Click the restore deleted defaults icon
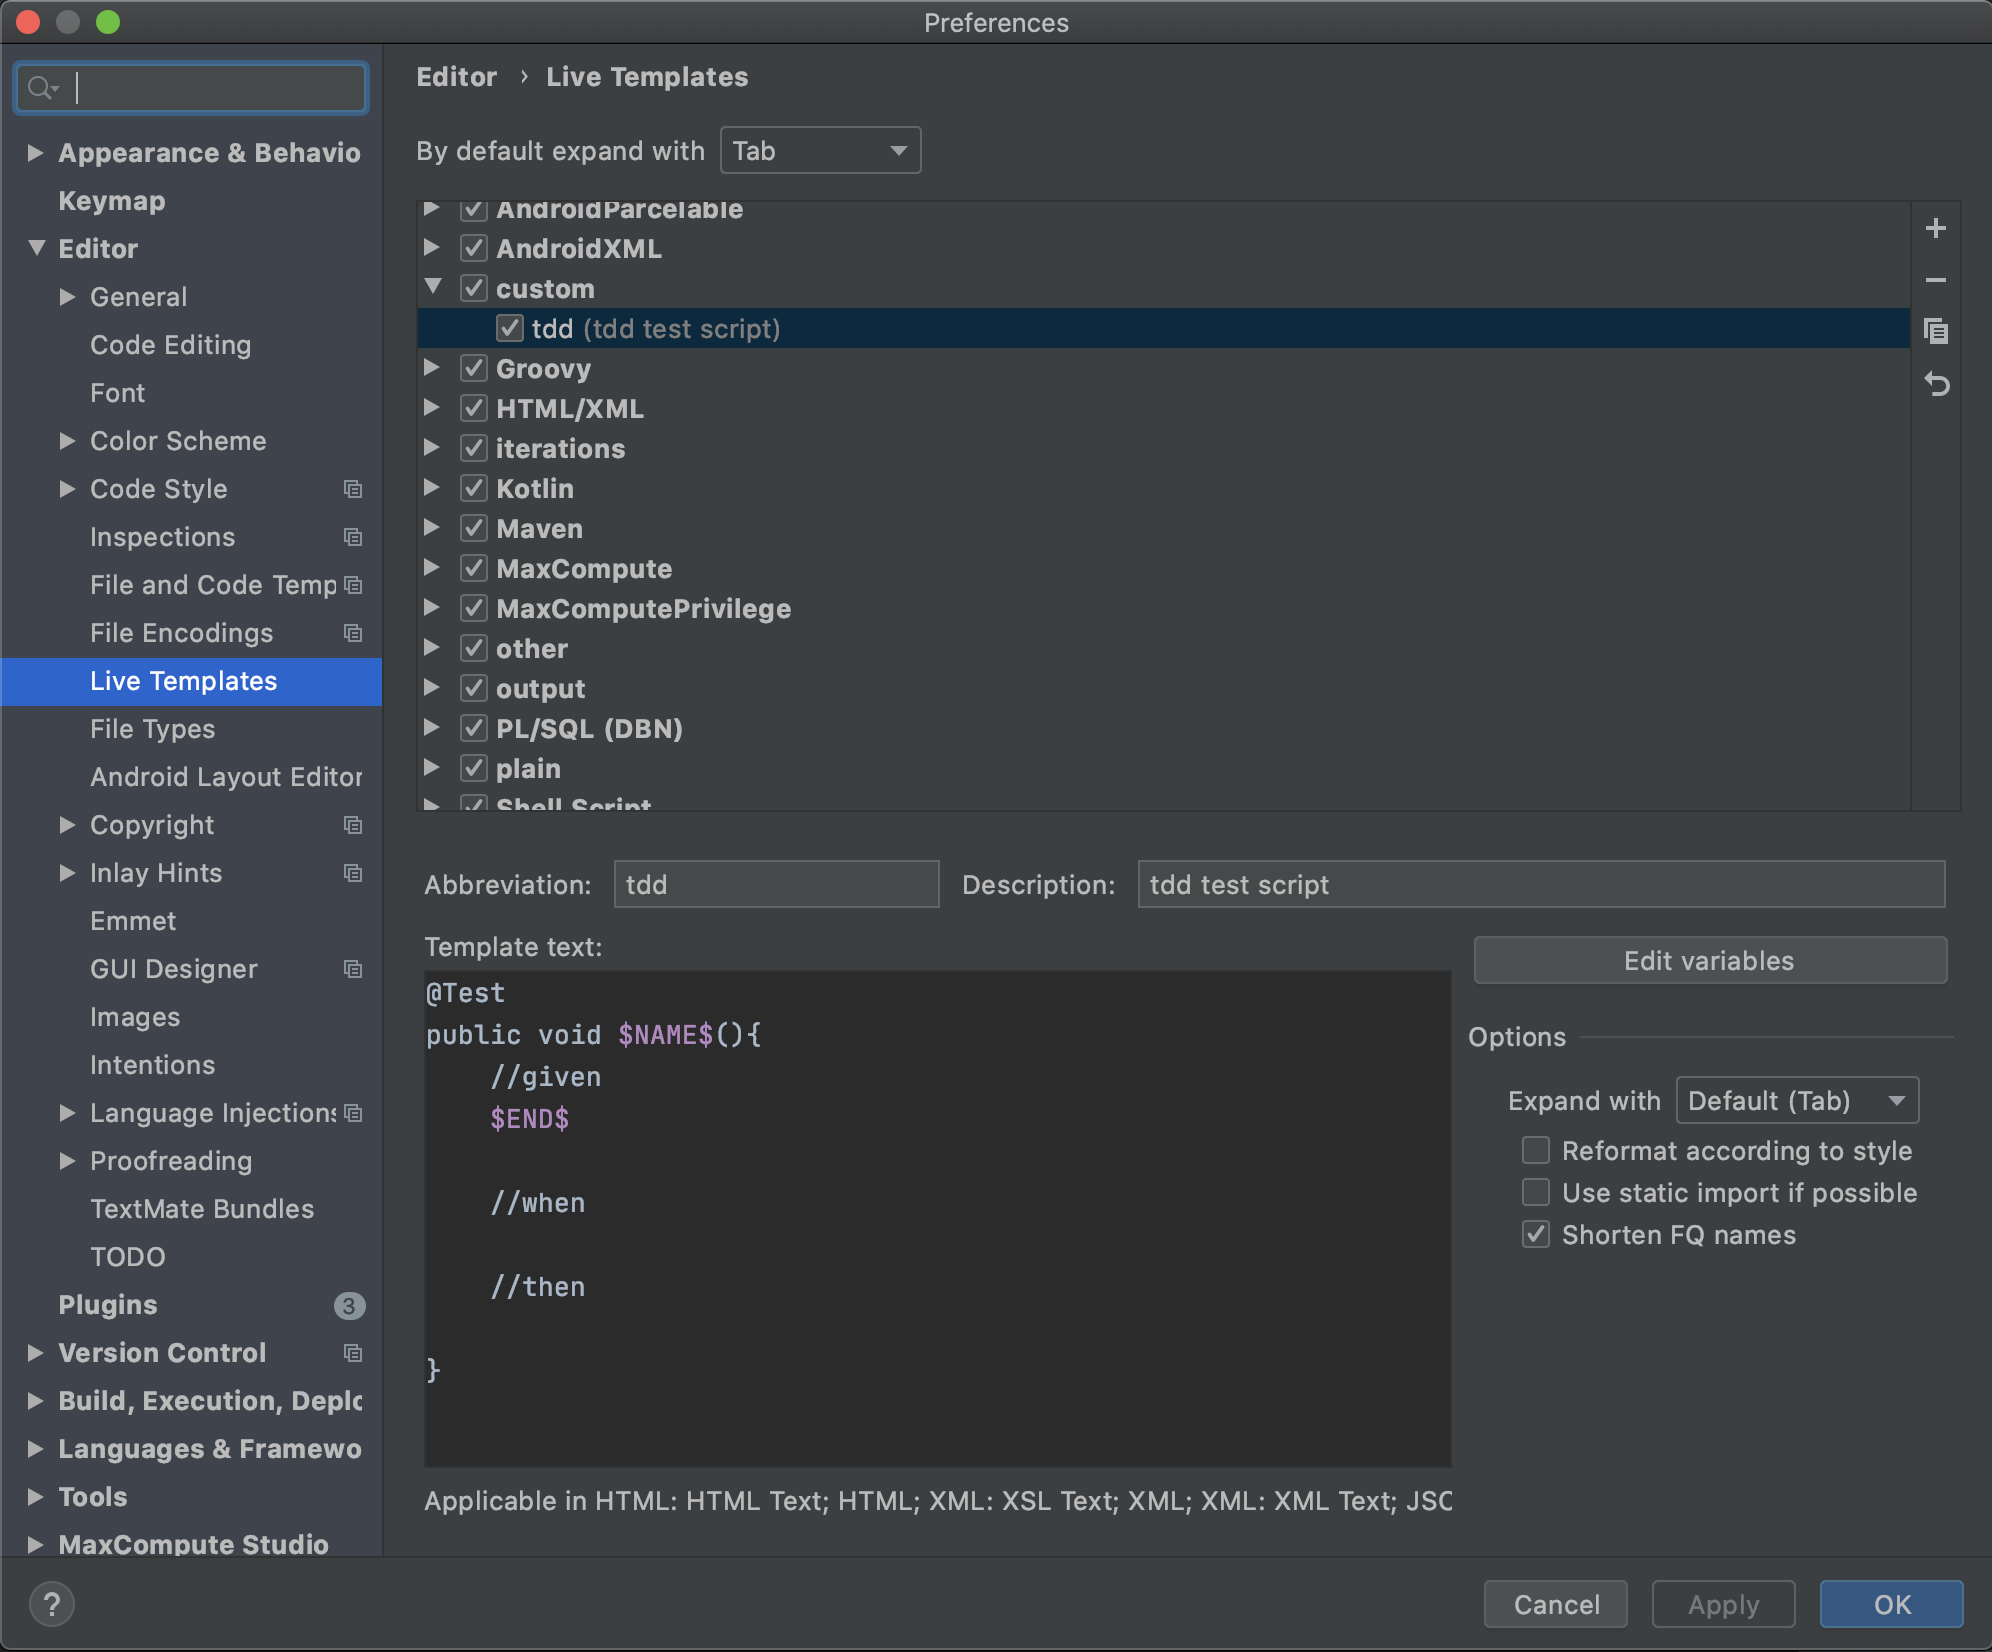 click(1935, 384)
